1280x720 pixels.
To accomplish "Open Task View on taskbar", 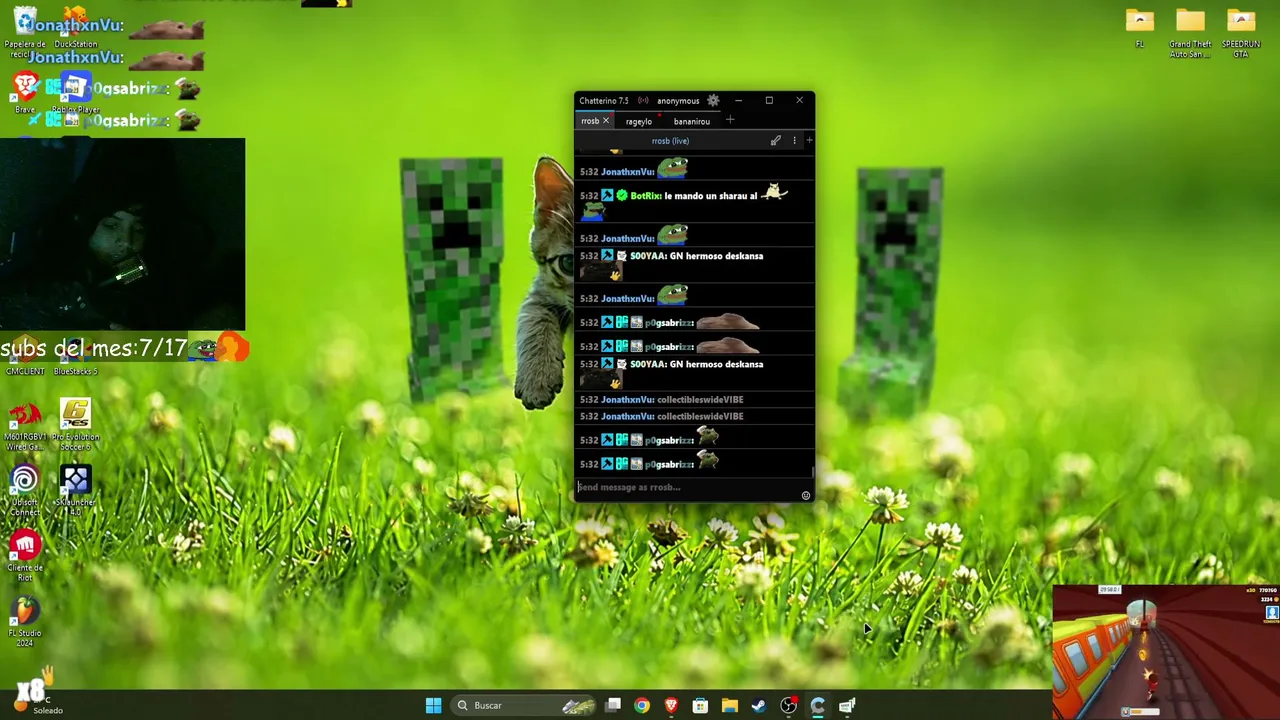I will click(613, 706).
